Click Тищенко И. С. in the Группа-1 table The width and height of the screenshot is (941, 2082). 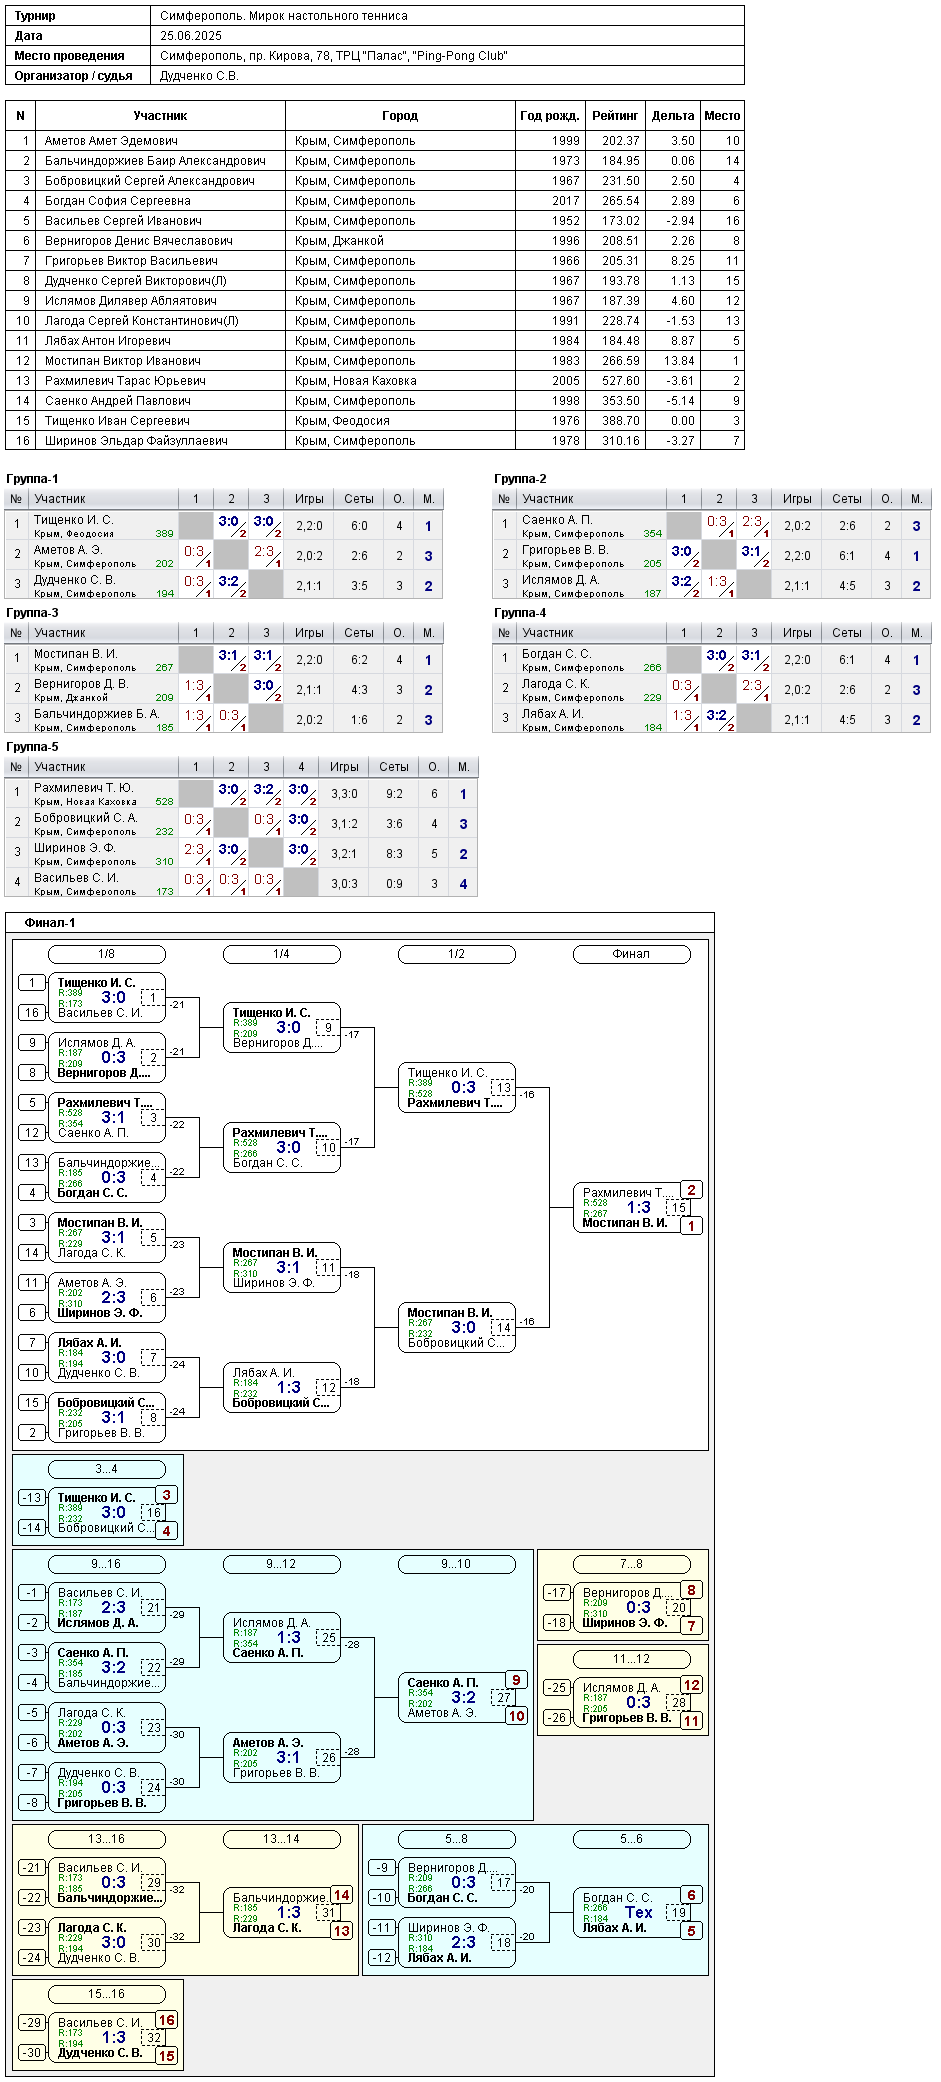(74, 520)
